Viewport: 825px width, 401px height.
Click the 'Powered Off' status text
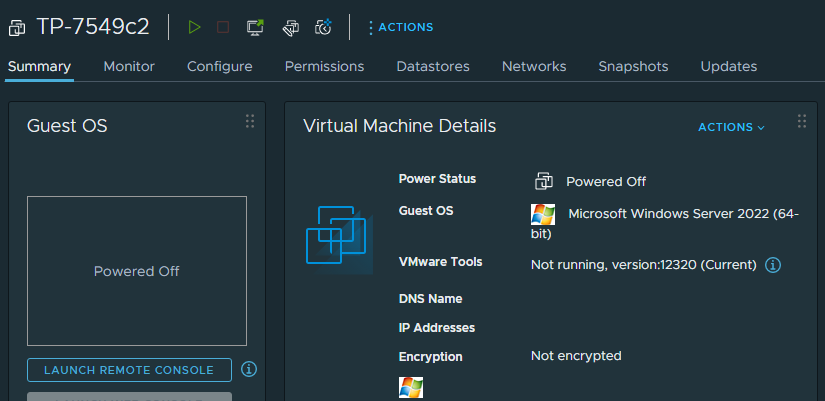606,182
